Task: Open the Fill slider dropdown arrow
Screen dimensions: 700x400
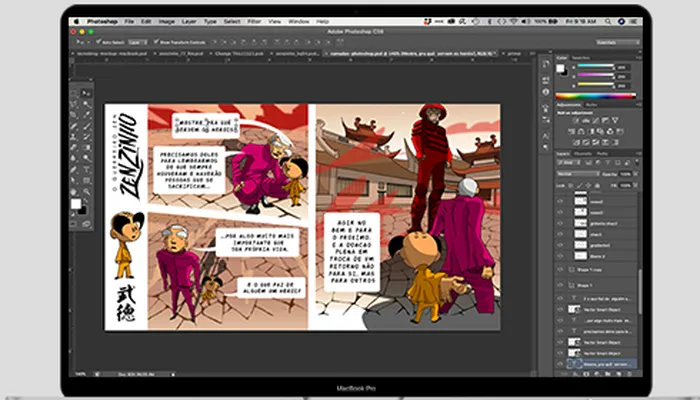Action: pyautogui.click(x=635, y=185)
